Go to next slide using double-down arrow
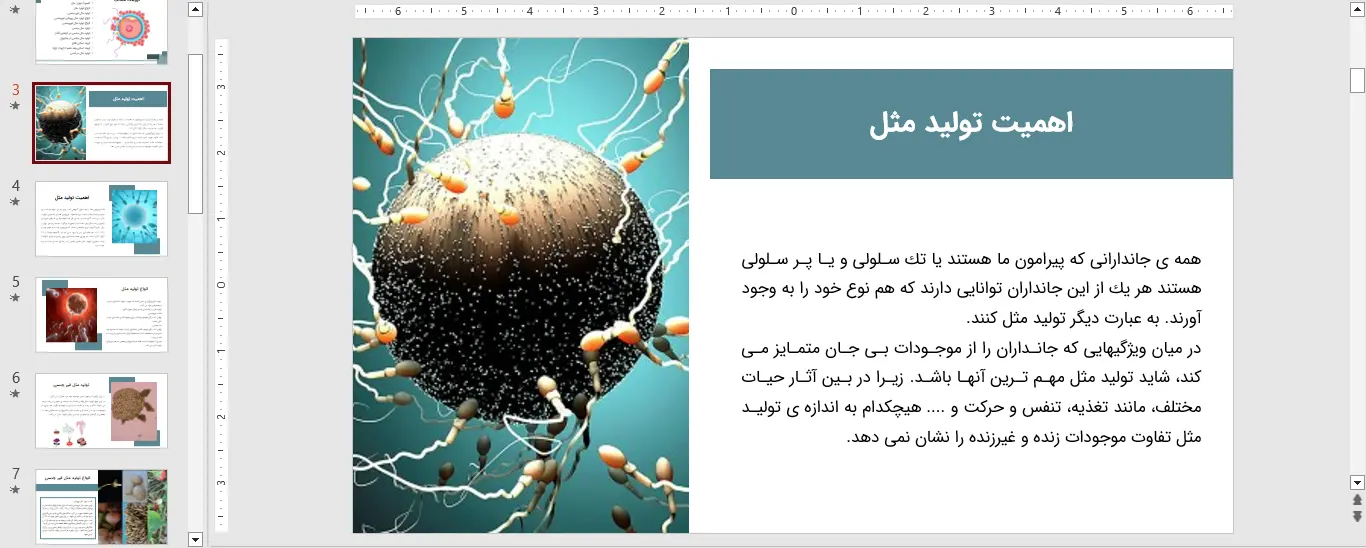 [1357, 516]
